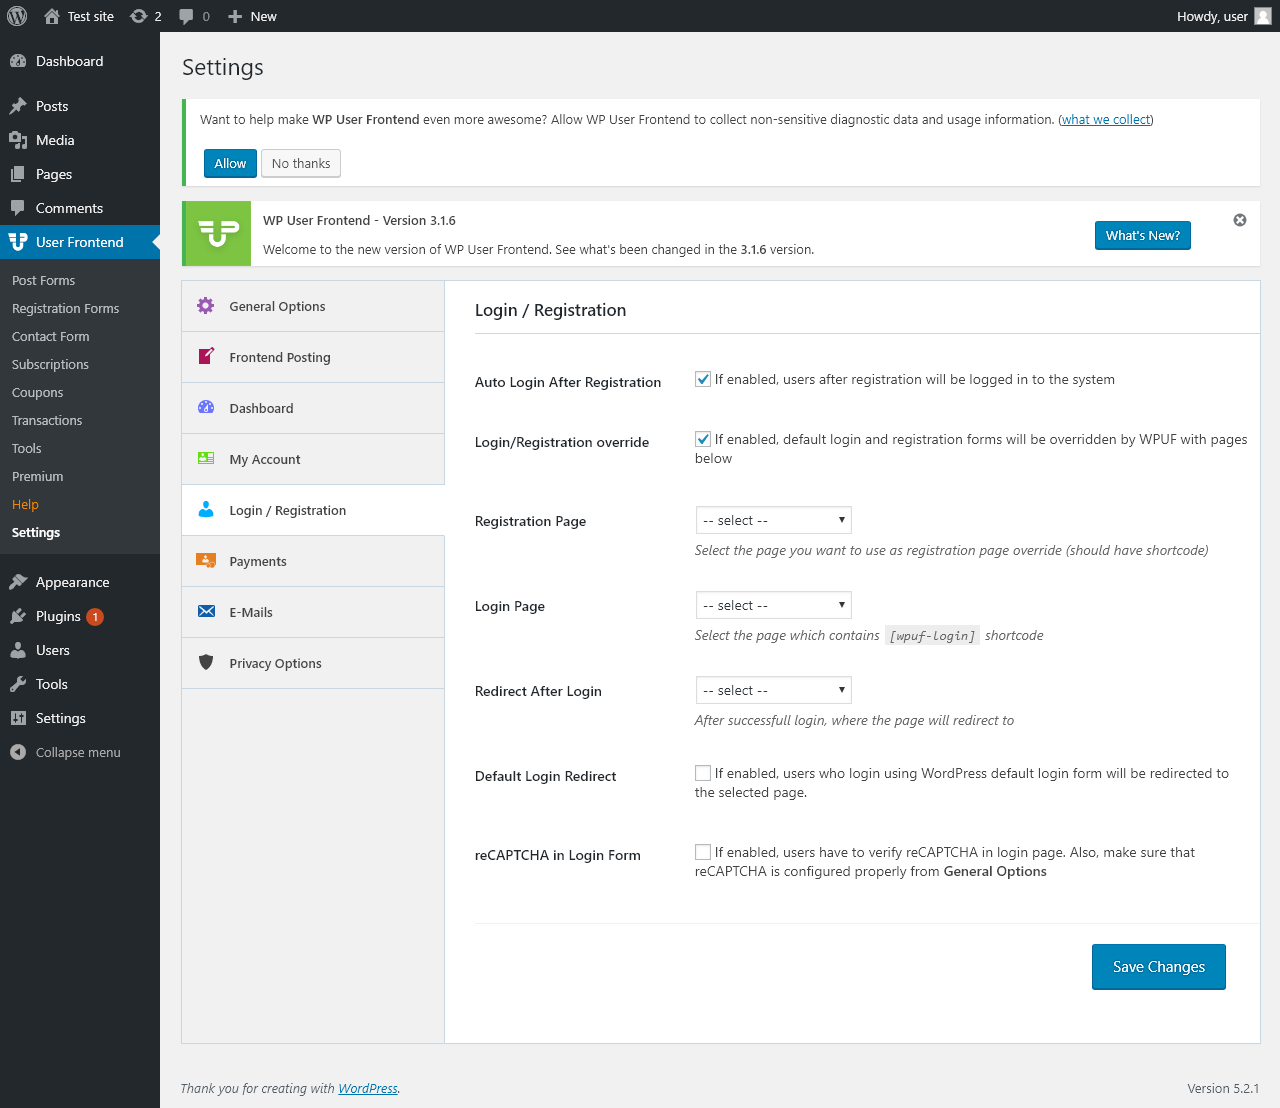
Task: Click the E-Mails envelope icon
Action: [x=206, y=611]
